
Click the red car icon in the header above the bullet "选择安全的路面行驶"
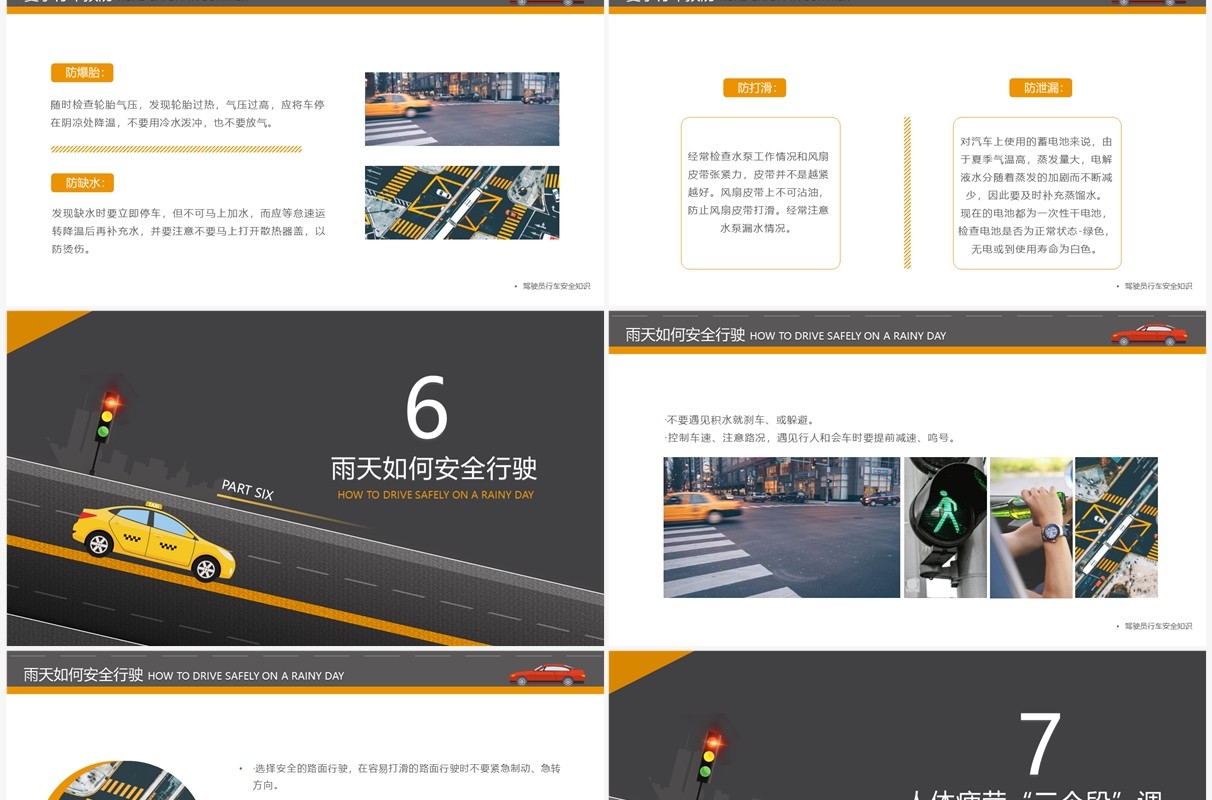click(x=547, y=675)
